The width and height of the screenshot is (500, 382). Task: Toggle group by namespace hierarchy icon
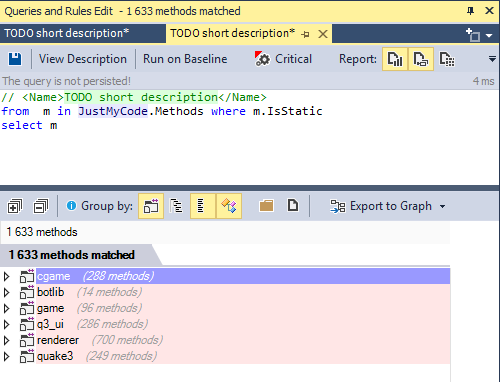(x=176, y=206)
